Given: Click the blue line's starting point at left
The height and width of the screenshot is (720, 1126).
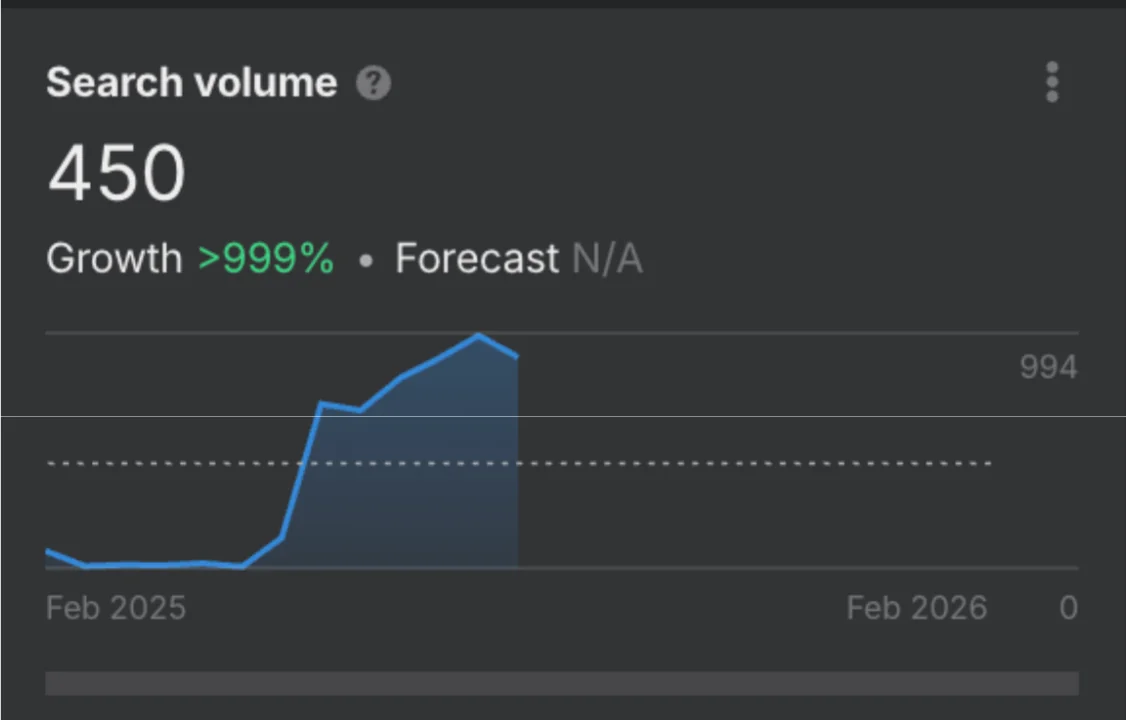Looking at the screenshot, I should coord(48,551).
